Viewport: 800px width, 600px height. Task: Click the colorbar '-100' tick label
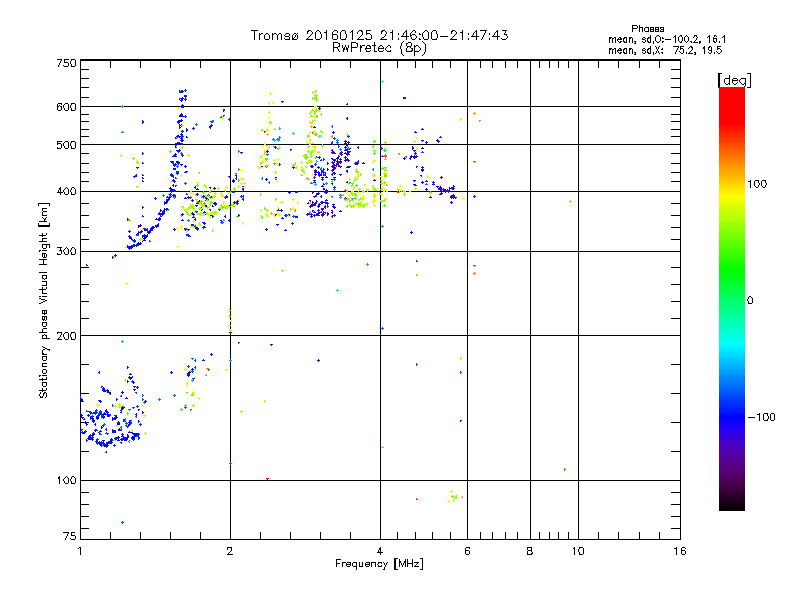pos(761,417)
